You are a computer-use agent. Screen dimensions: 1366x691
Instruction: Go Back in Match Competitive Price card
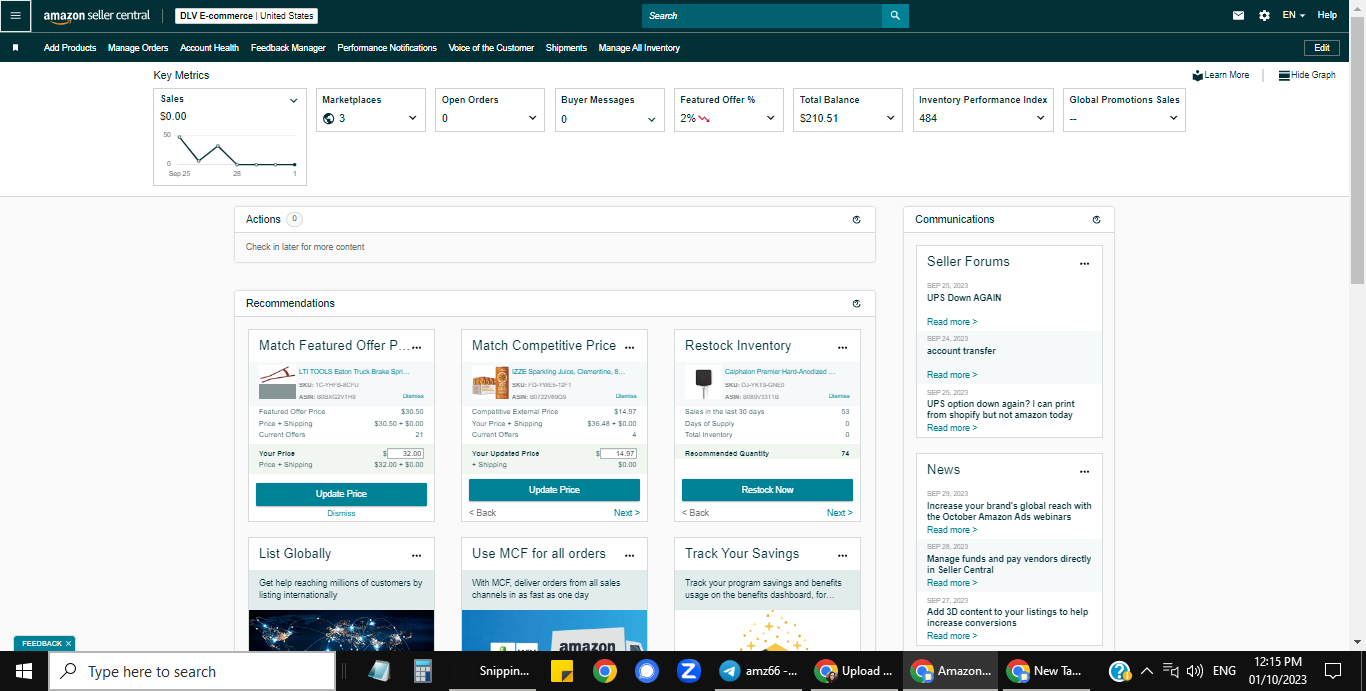click(482, 513)
